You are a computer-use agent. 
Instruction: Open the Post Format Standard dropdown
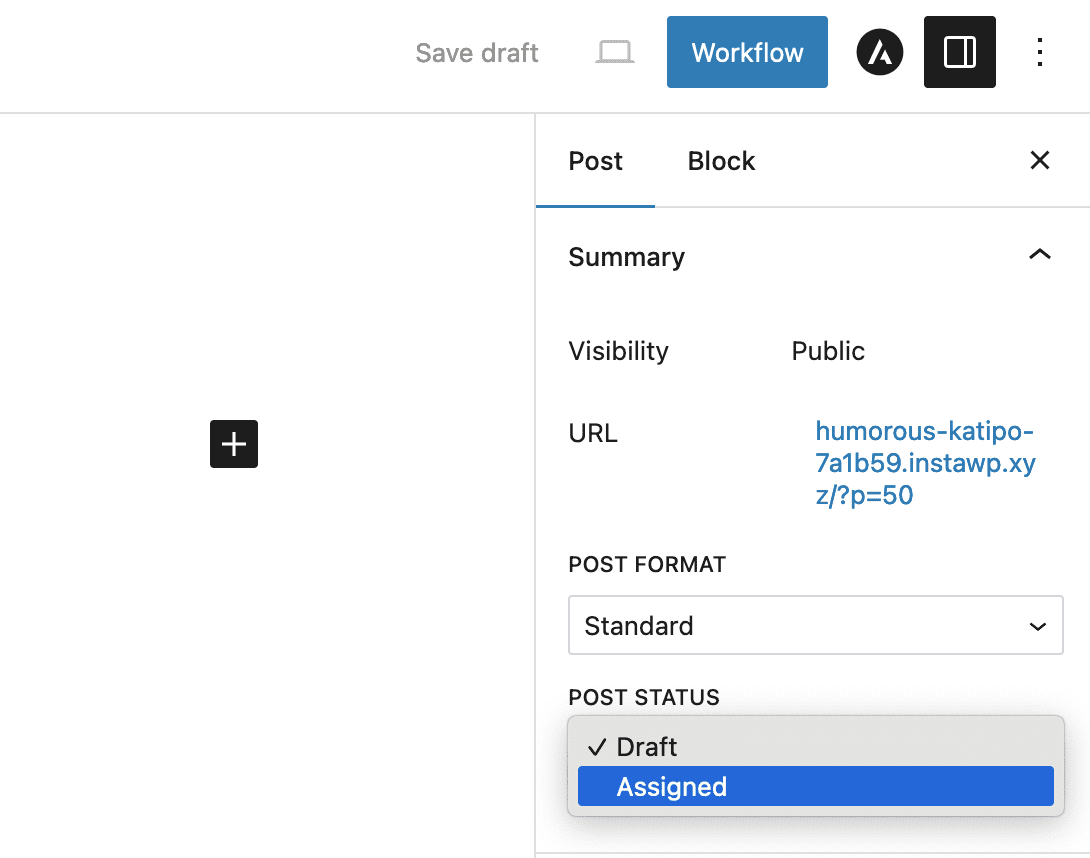(815, 626)
